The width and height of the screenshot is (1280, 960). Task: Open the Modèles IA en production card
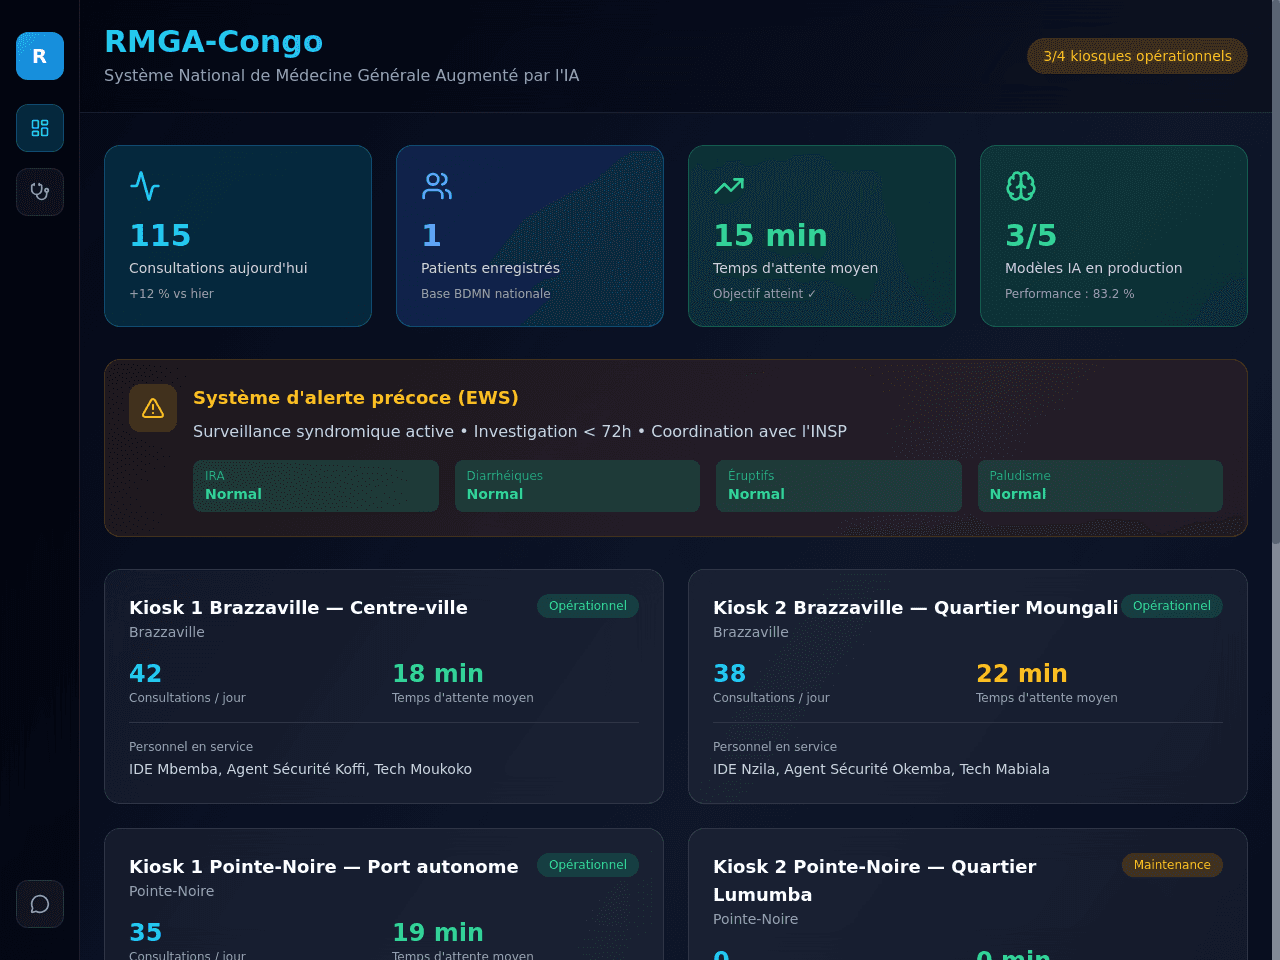click(x=1114, y=236)
